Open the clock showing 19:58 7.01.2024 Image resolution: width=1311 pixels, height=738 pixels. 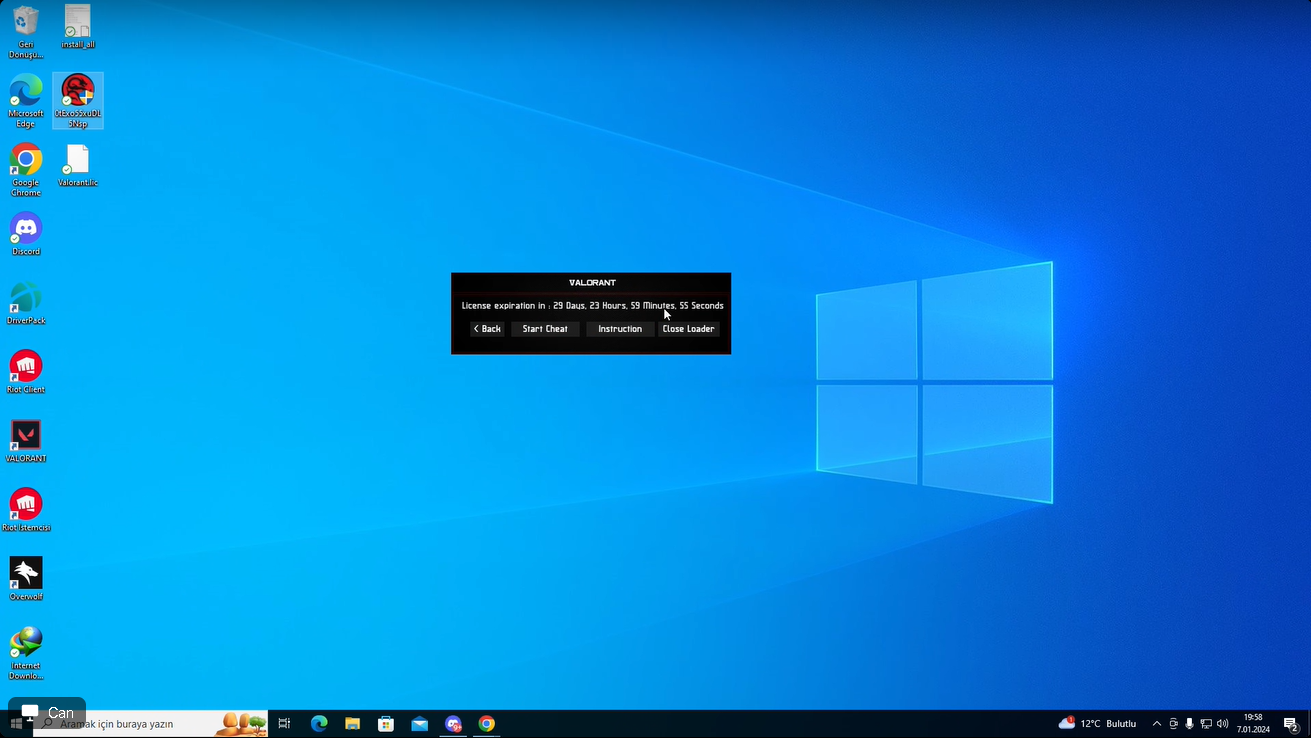[1253, 723]
